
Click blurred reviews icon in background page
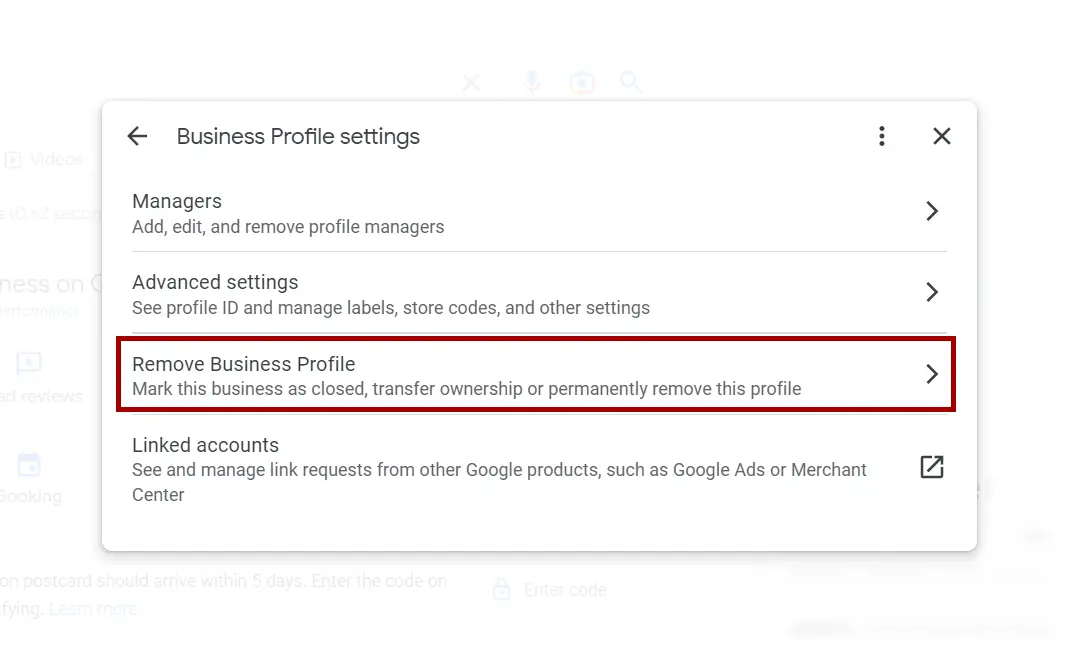[29, 363]
